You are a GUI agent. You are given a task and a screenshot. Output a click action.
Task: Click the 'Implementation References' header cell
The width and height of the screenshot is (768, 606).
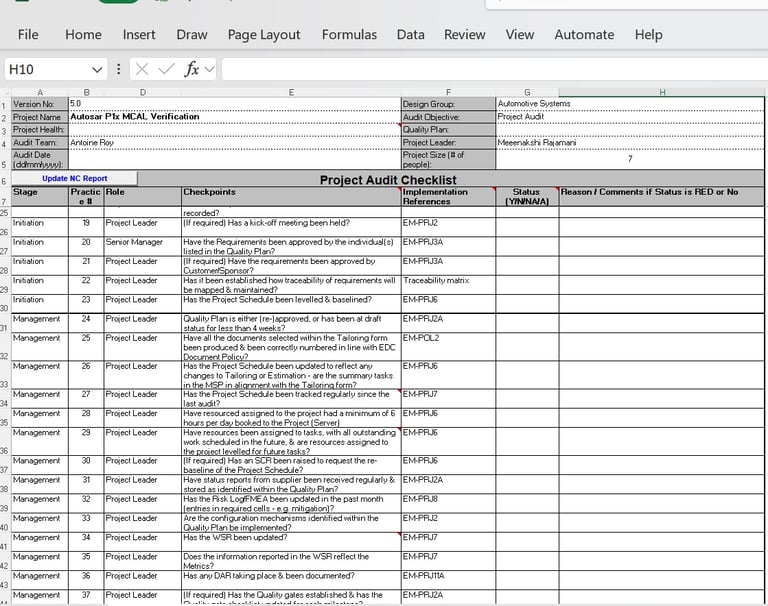[x=448, y=196]
